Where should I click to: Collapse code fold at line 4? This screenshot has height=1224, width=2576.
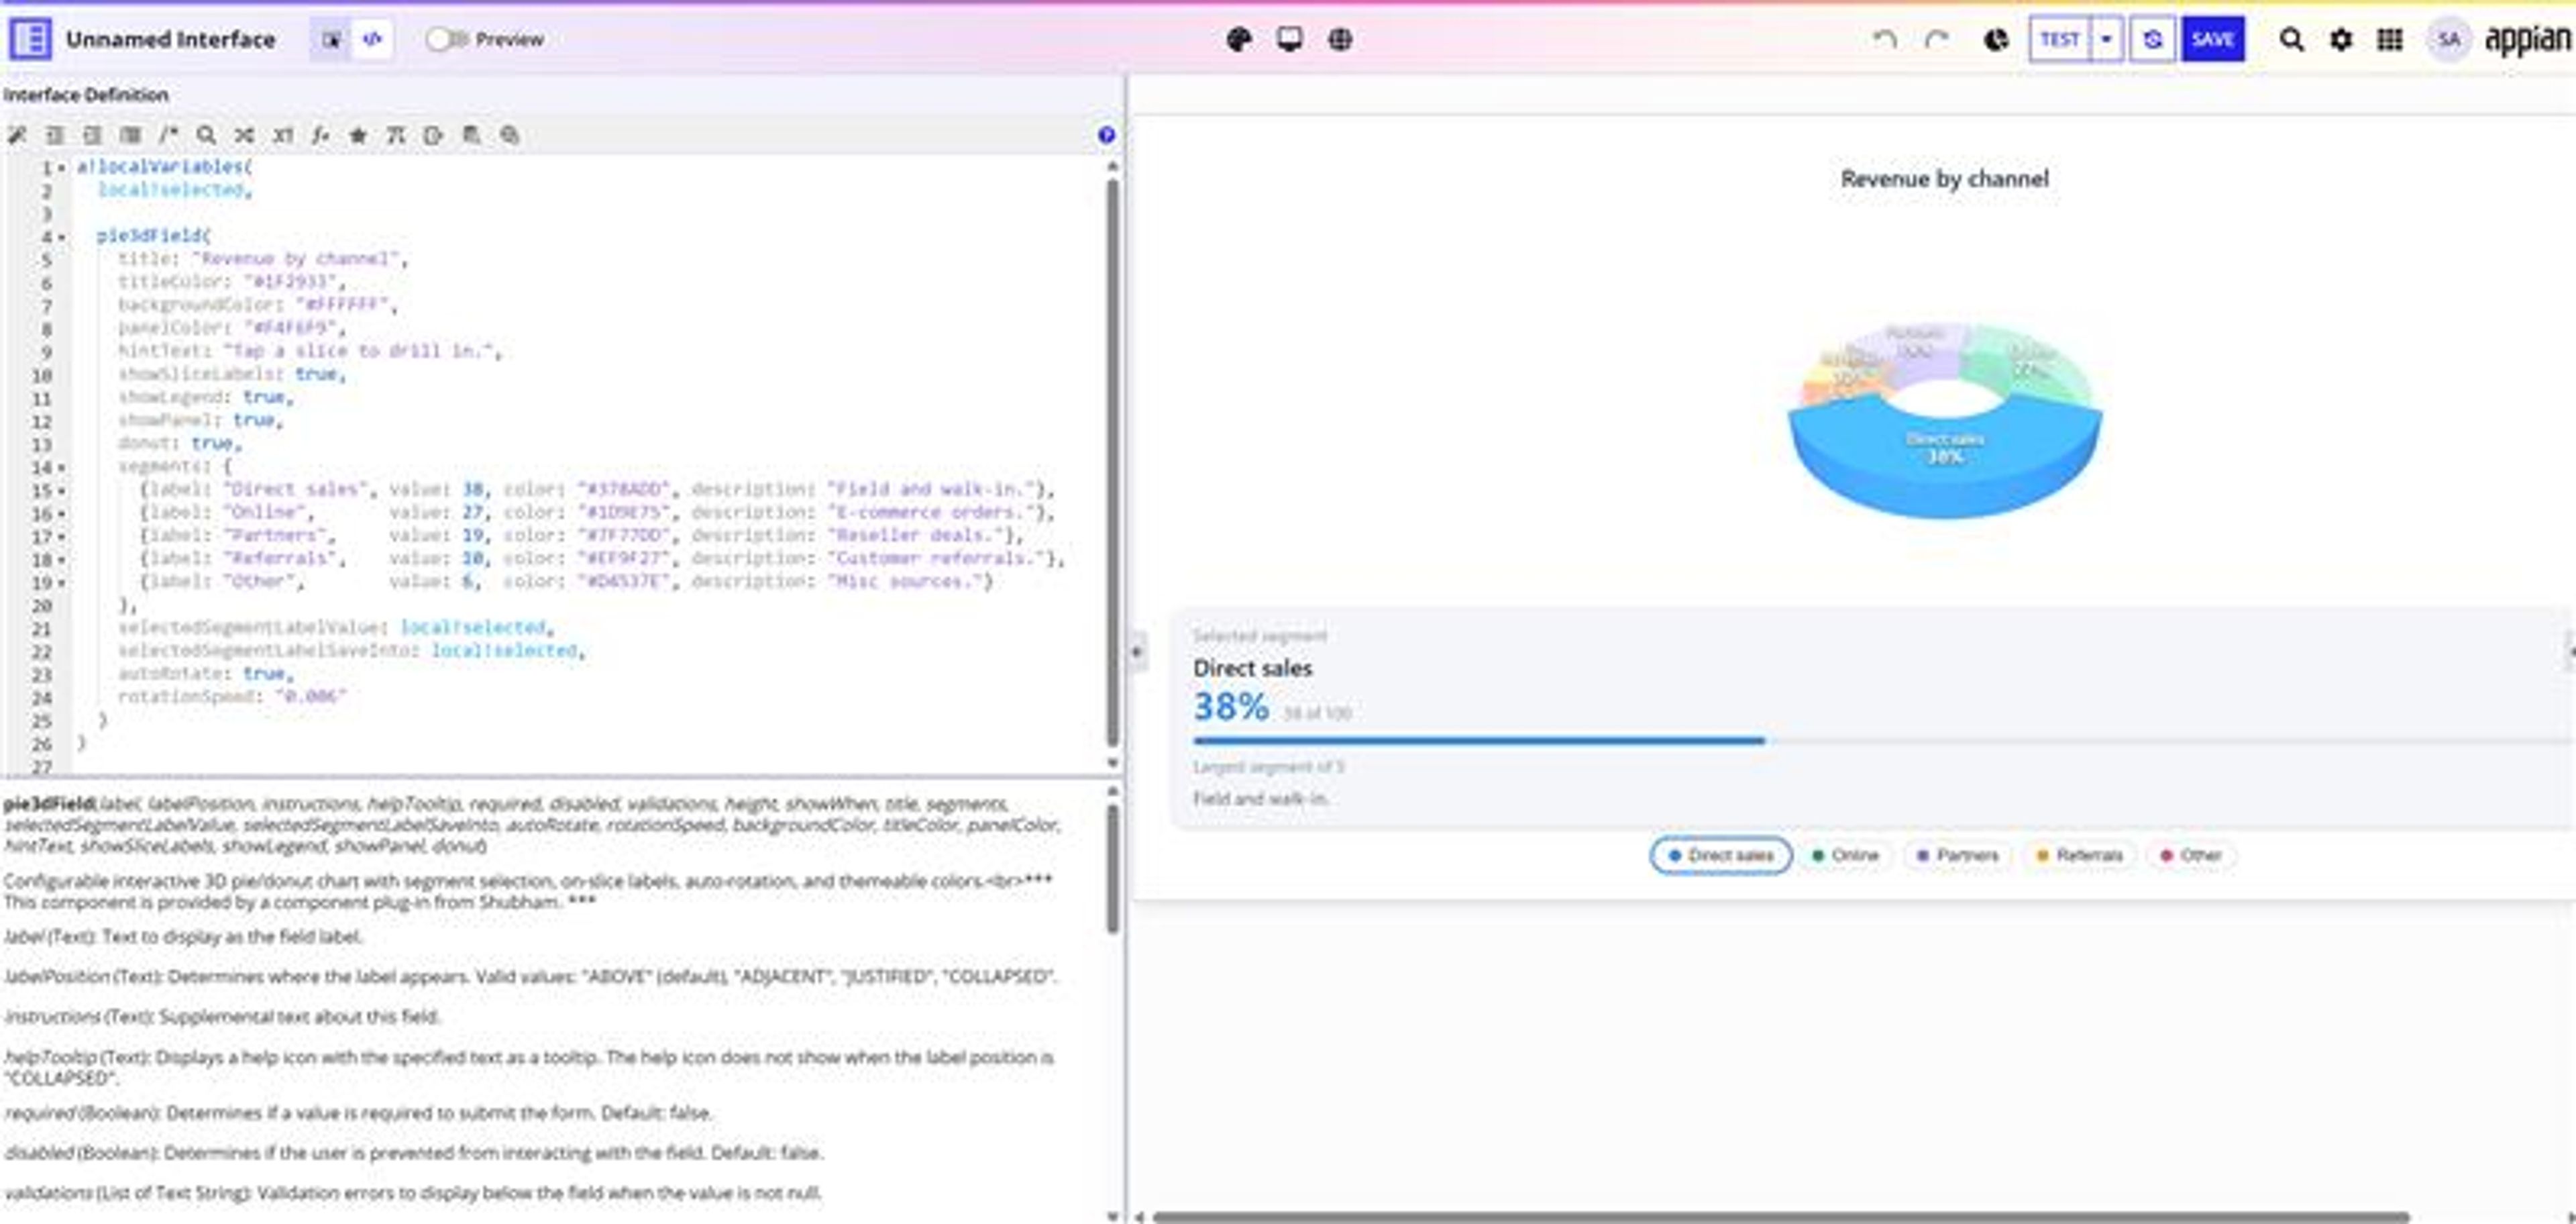(x=62, y=237)
